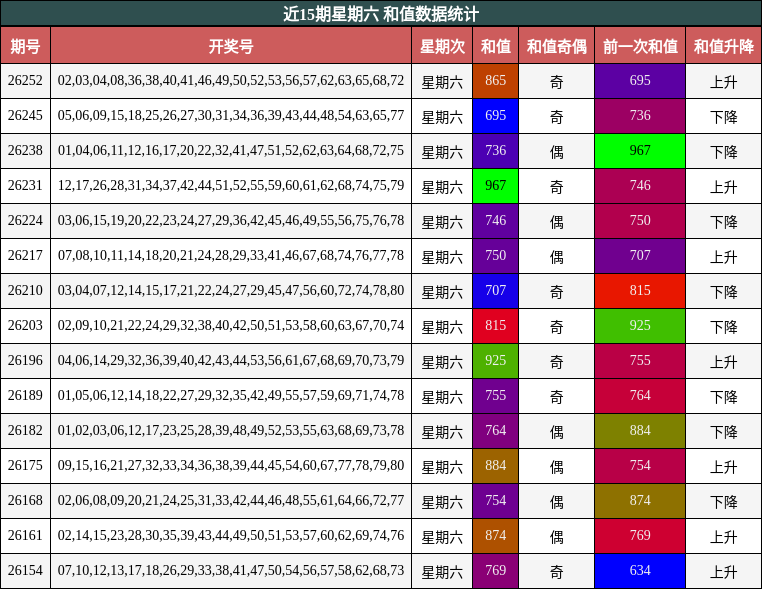Click the draw numbers starting 02,03,04,08,36
Screen dimensions: 762x589
click(231, 80)
